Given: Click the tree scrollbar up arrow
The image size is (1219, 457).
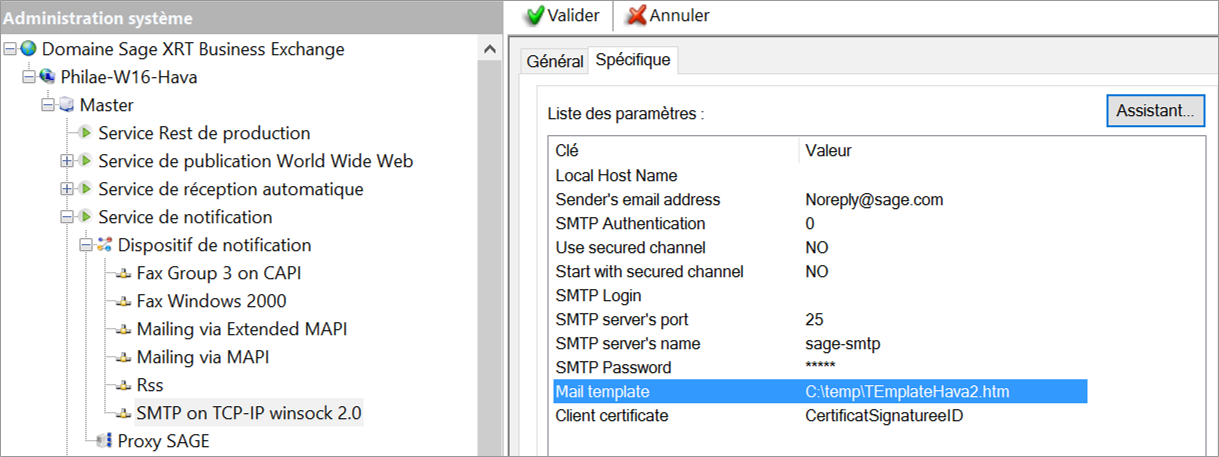Looking at the screenshot, I should [489, 49].
